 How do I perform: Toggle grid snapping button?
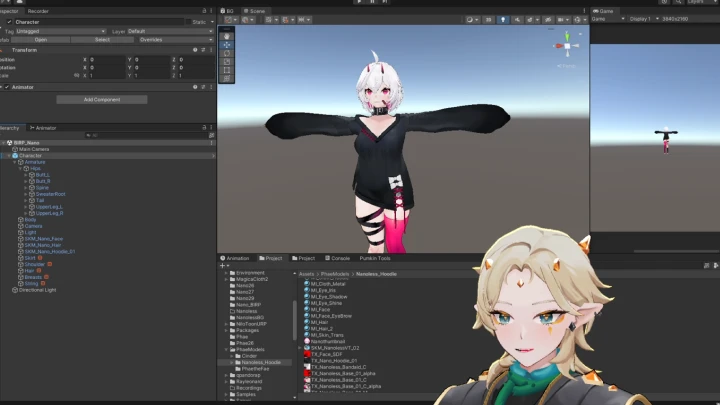click(285, 20)
